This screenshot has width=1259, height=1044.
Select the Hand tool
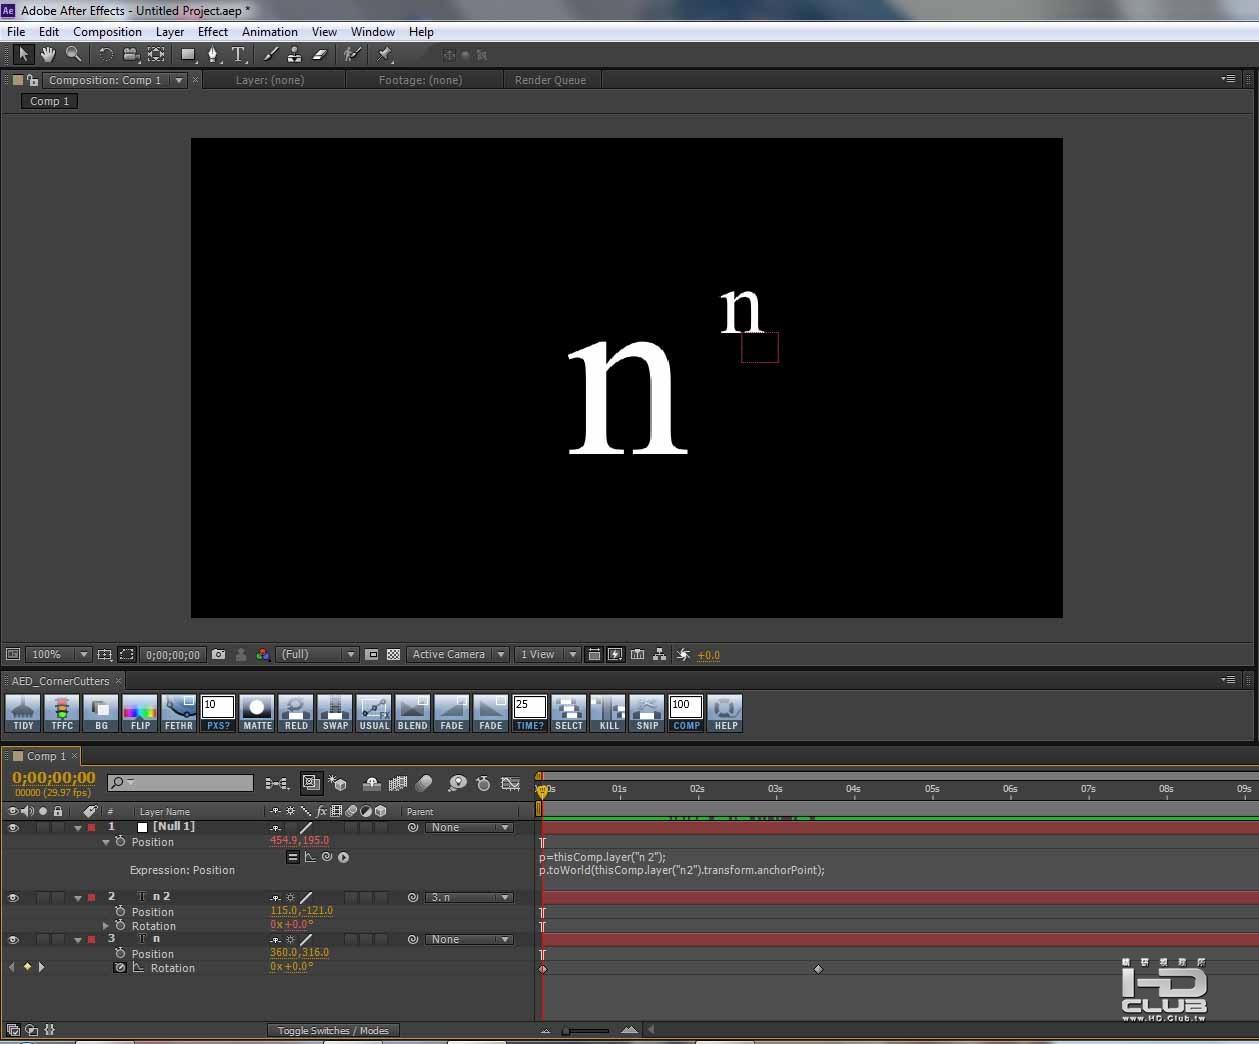tap(47, 54)
